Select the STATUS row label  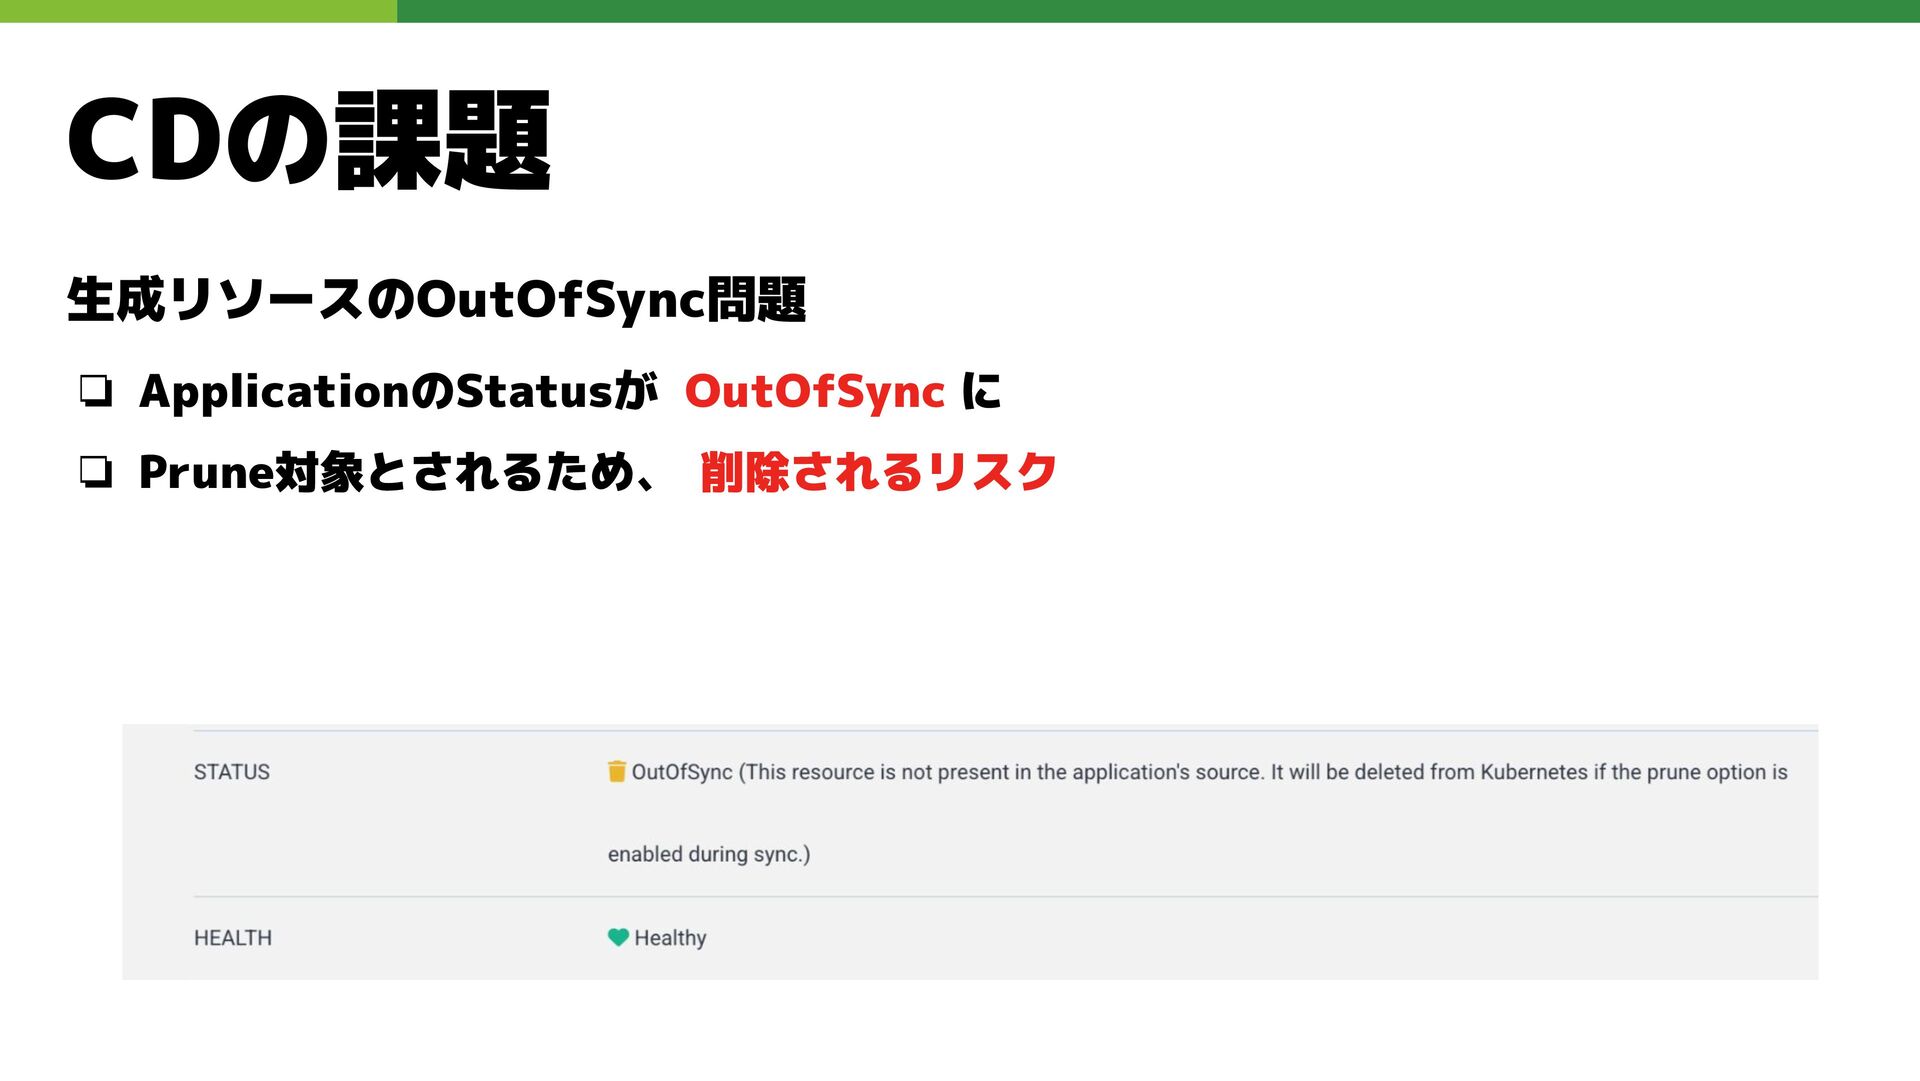tap(232, 772)
